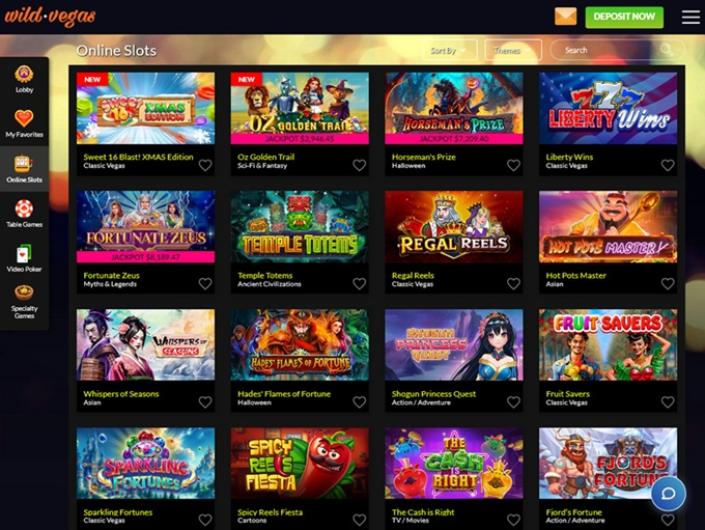Go to Wild Vegas logo home
This screenshot has height=530, width=705.
[x=50, y=17]
